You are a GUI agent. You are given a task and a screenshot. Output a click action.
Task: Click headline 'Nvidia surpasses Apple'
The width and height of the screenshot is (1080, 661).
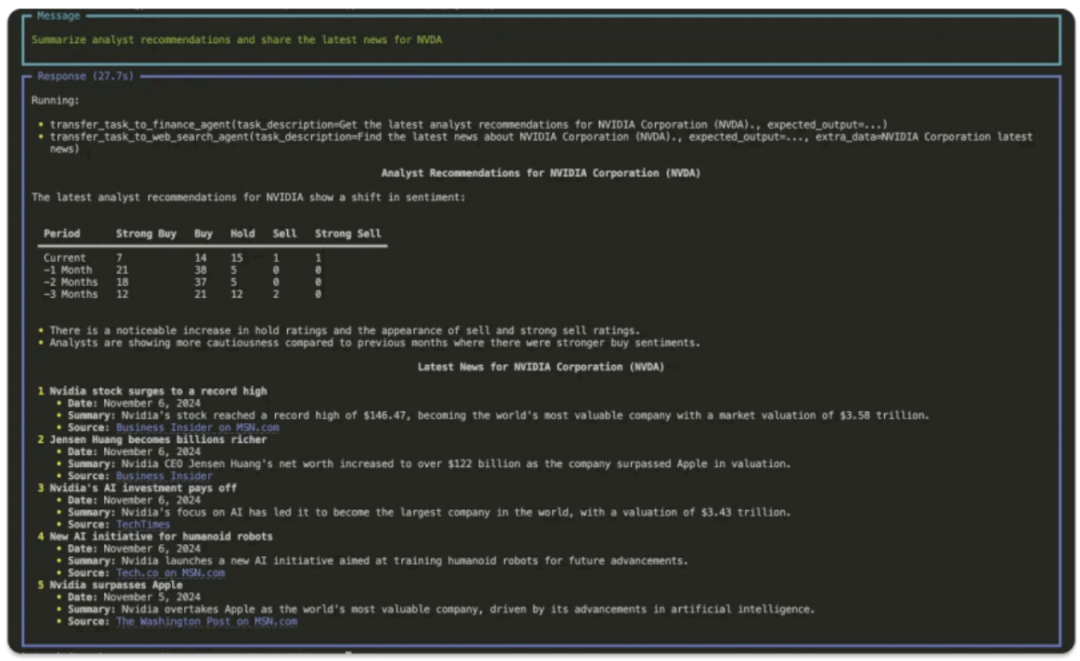coord(116,585)
